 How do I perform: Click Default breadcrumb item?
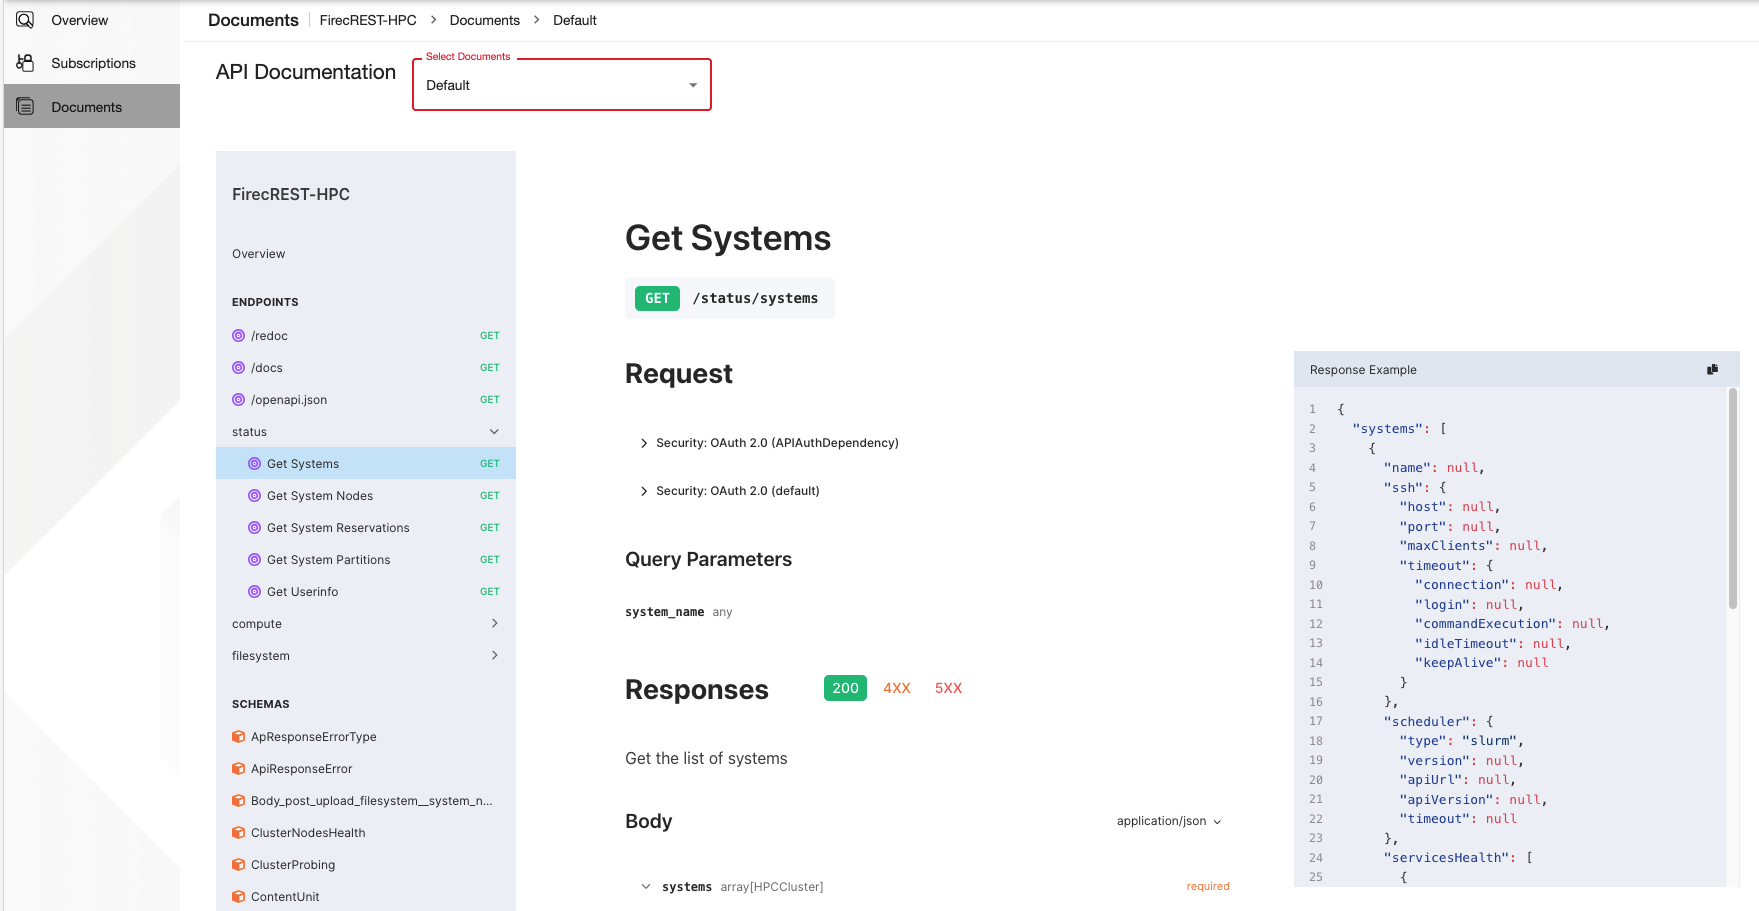pyautogui.click(x=575, y=20)
